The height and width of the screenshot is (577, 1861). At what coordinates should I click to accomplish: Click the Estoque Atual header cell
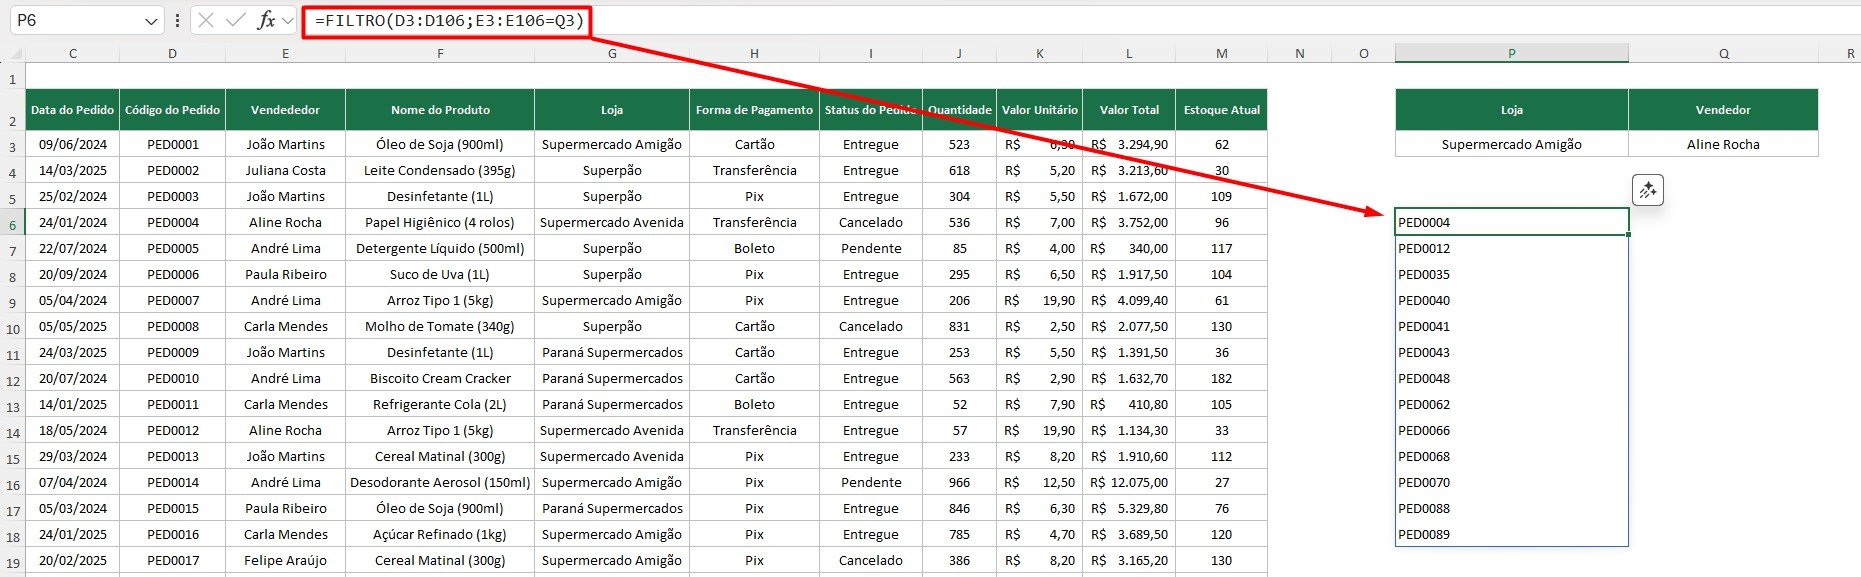click(x=1221, y=110)
